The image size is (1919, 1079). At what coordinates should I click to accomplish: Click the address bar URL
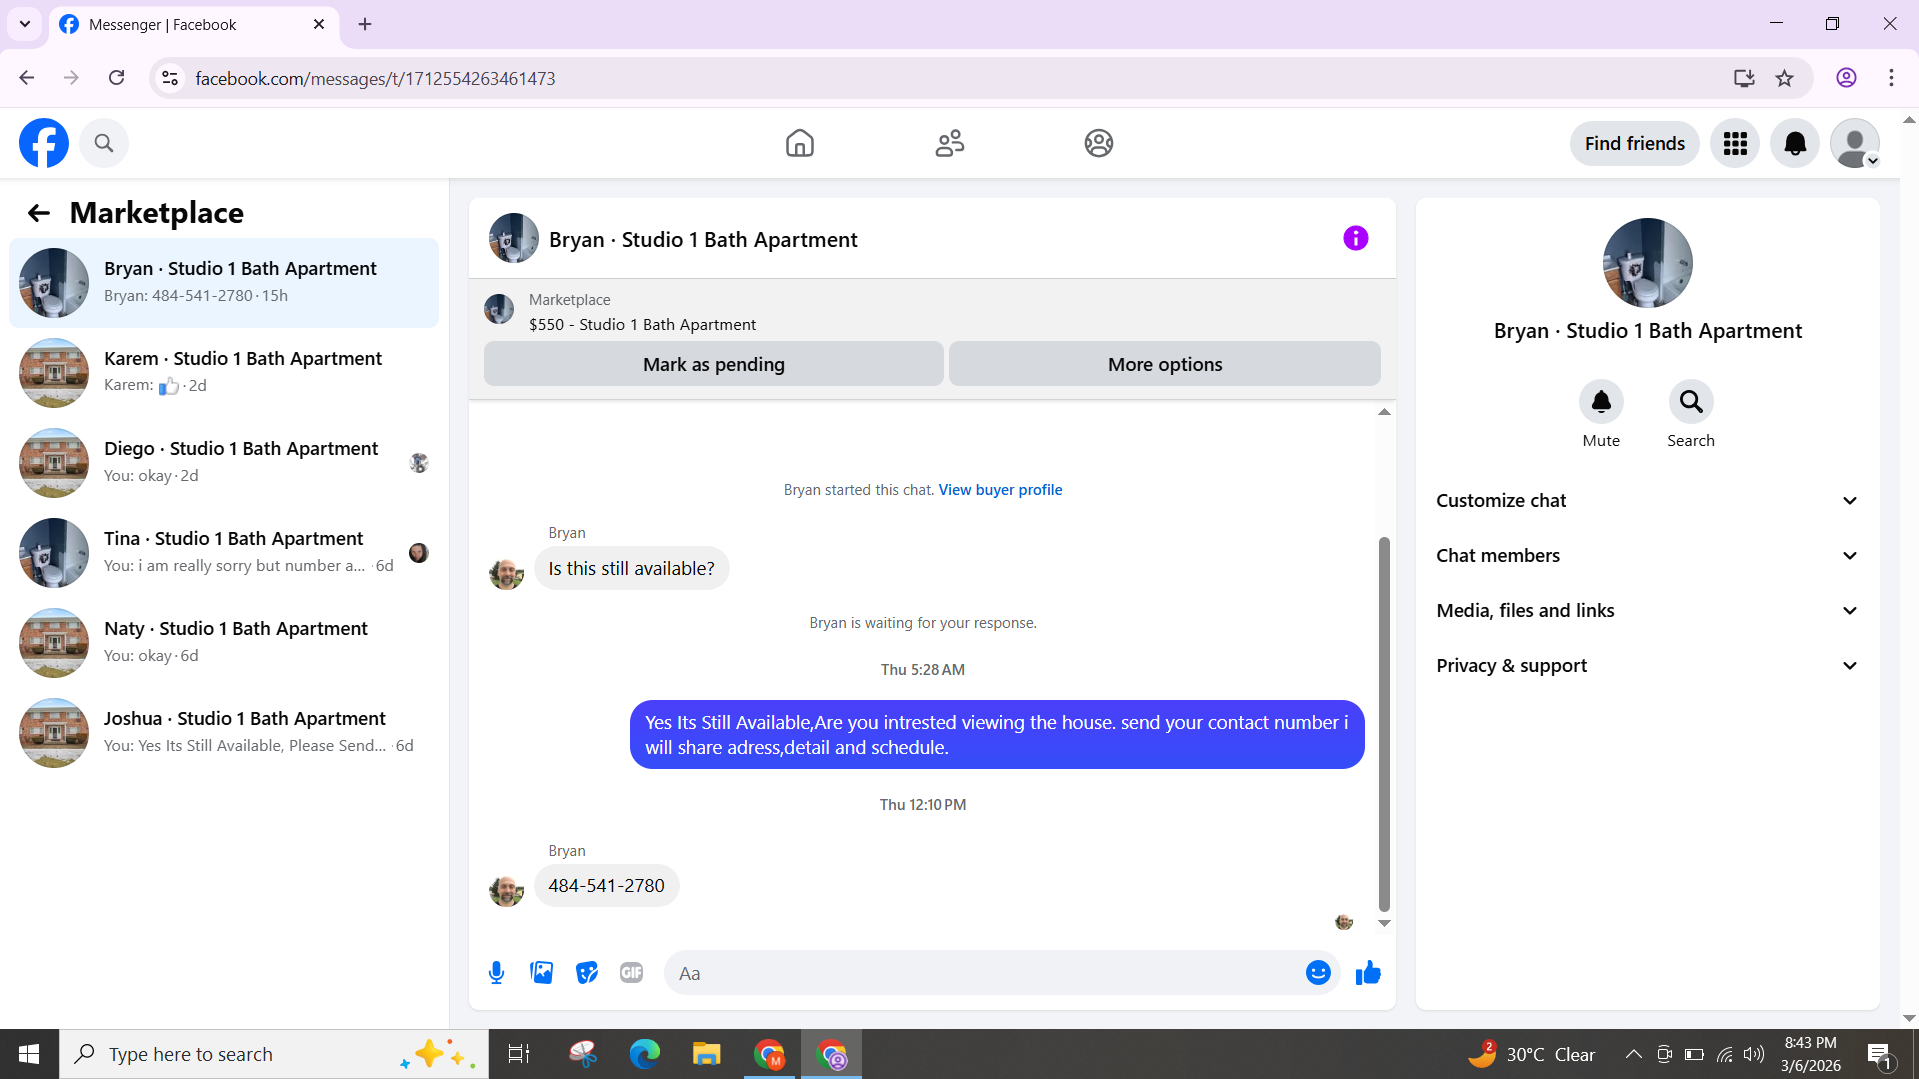[x=375, y=79]
